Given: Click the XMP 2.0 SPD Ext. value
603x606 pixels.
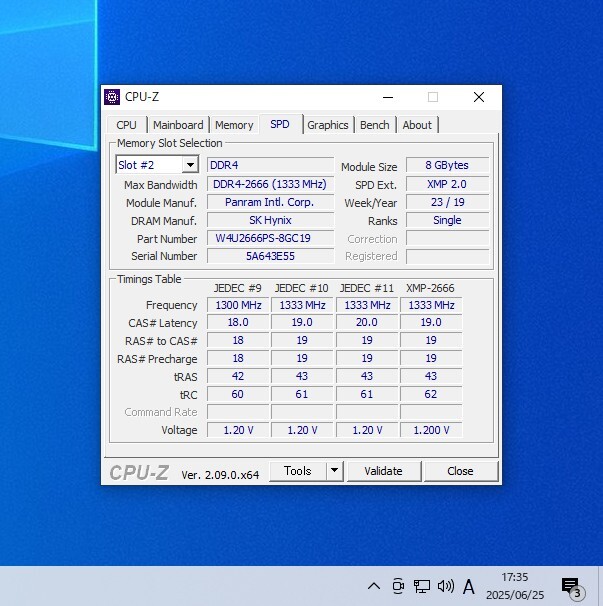Looking at the screenshot, I should tap(447, 184).
